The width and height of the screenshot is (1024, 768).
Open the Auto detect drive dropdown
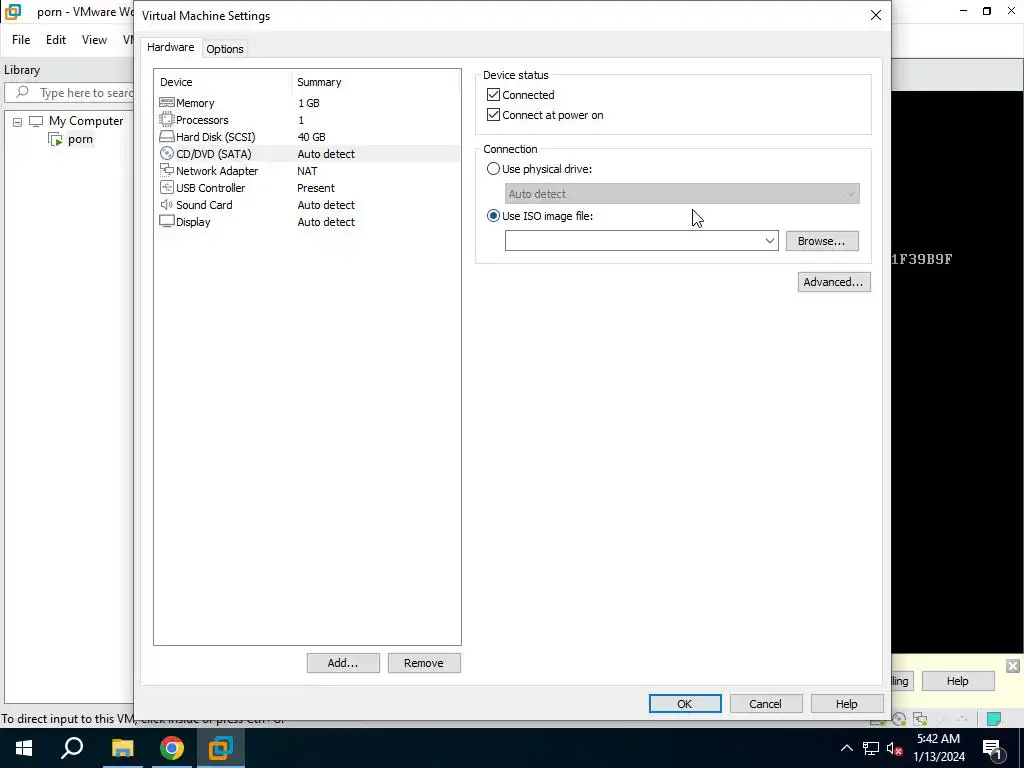tap(850, 194)
